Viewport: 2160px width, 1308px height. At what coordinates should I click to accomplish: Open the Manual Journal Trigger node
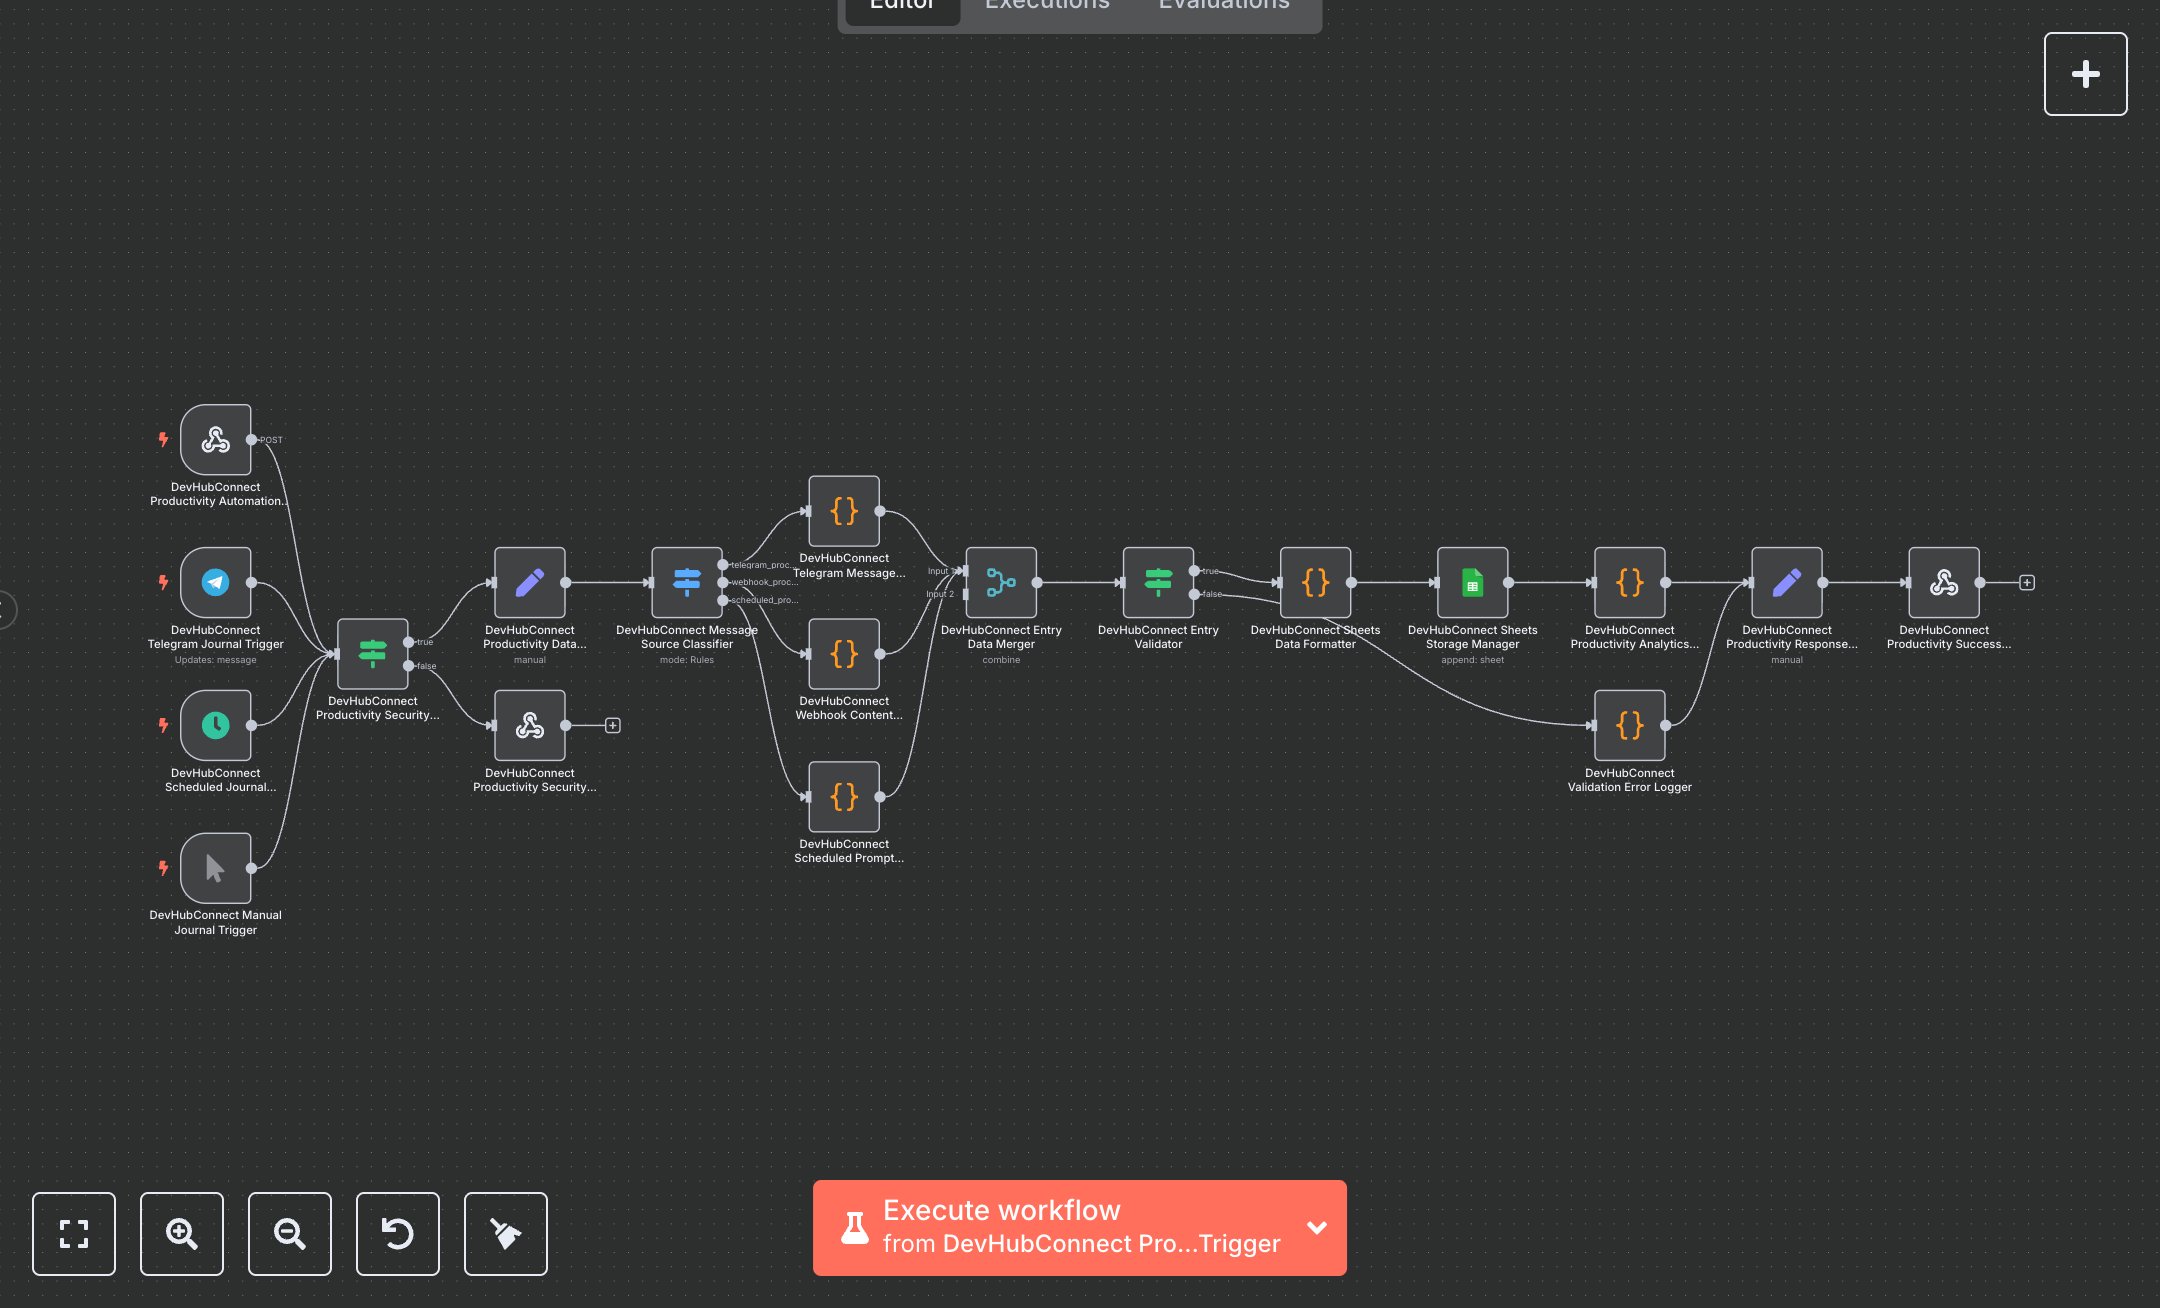[215, 868]
